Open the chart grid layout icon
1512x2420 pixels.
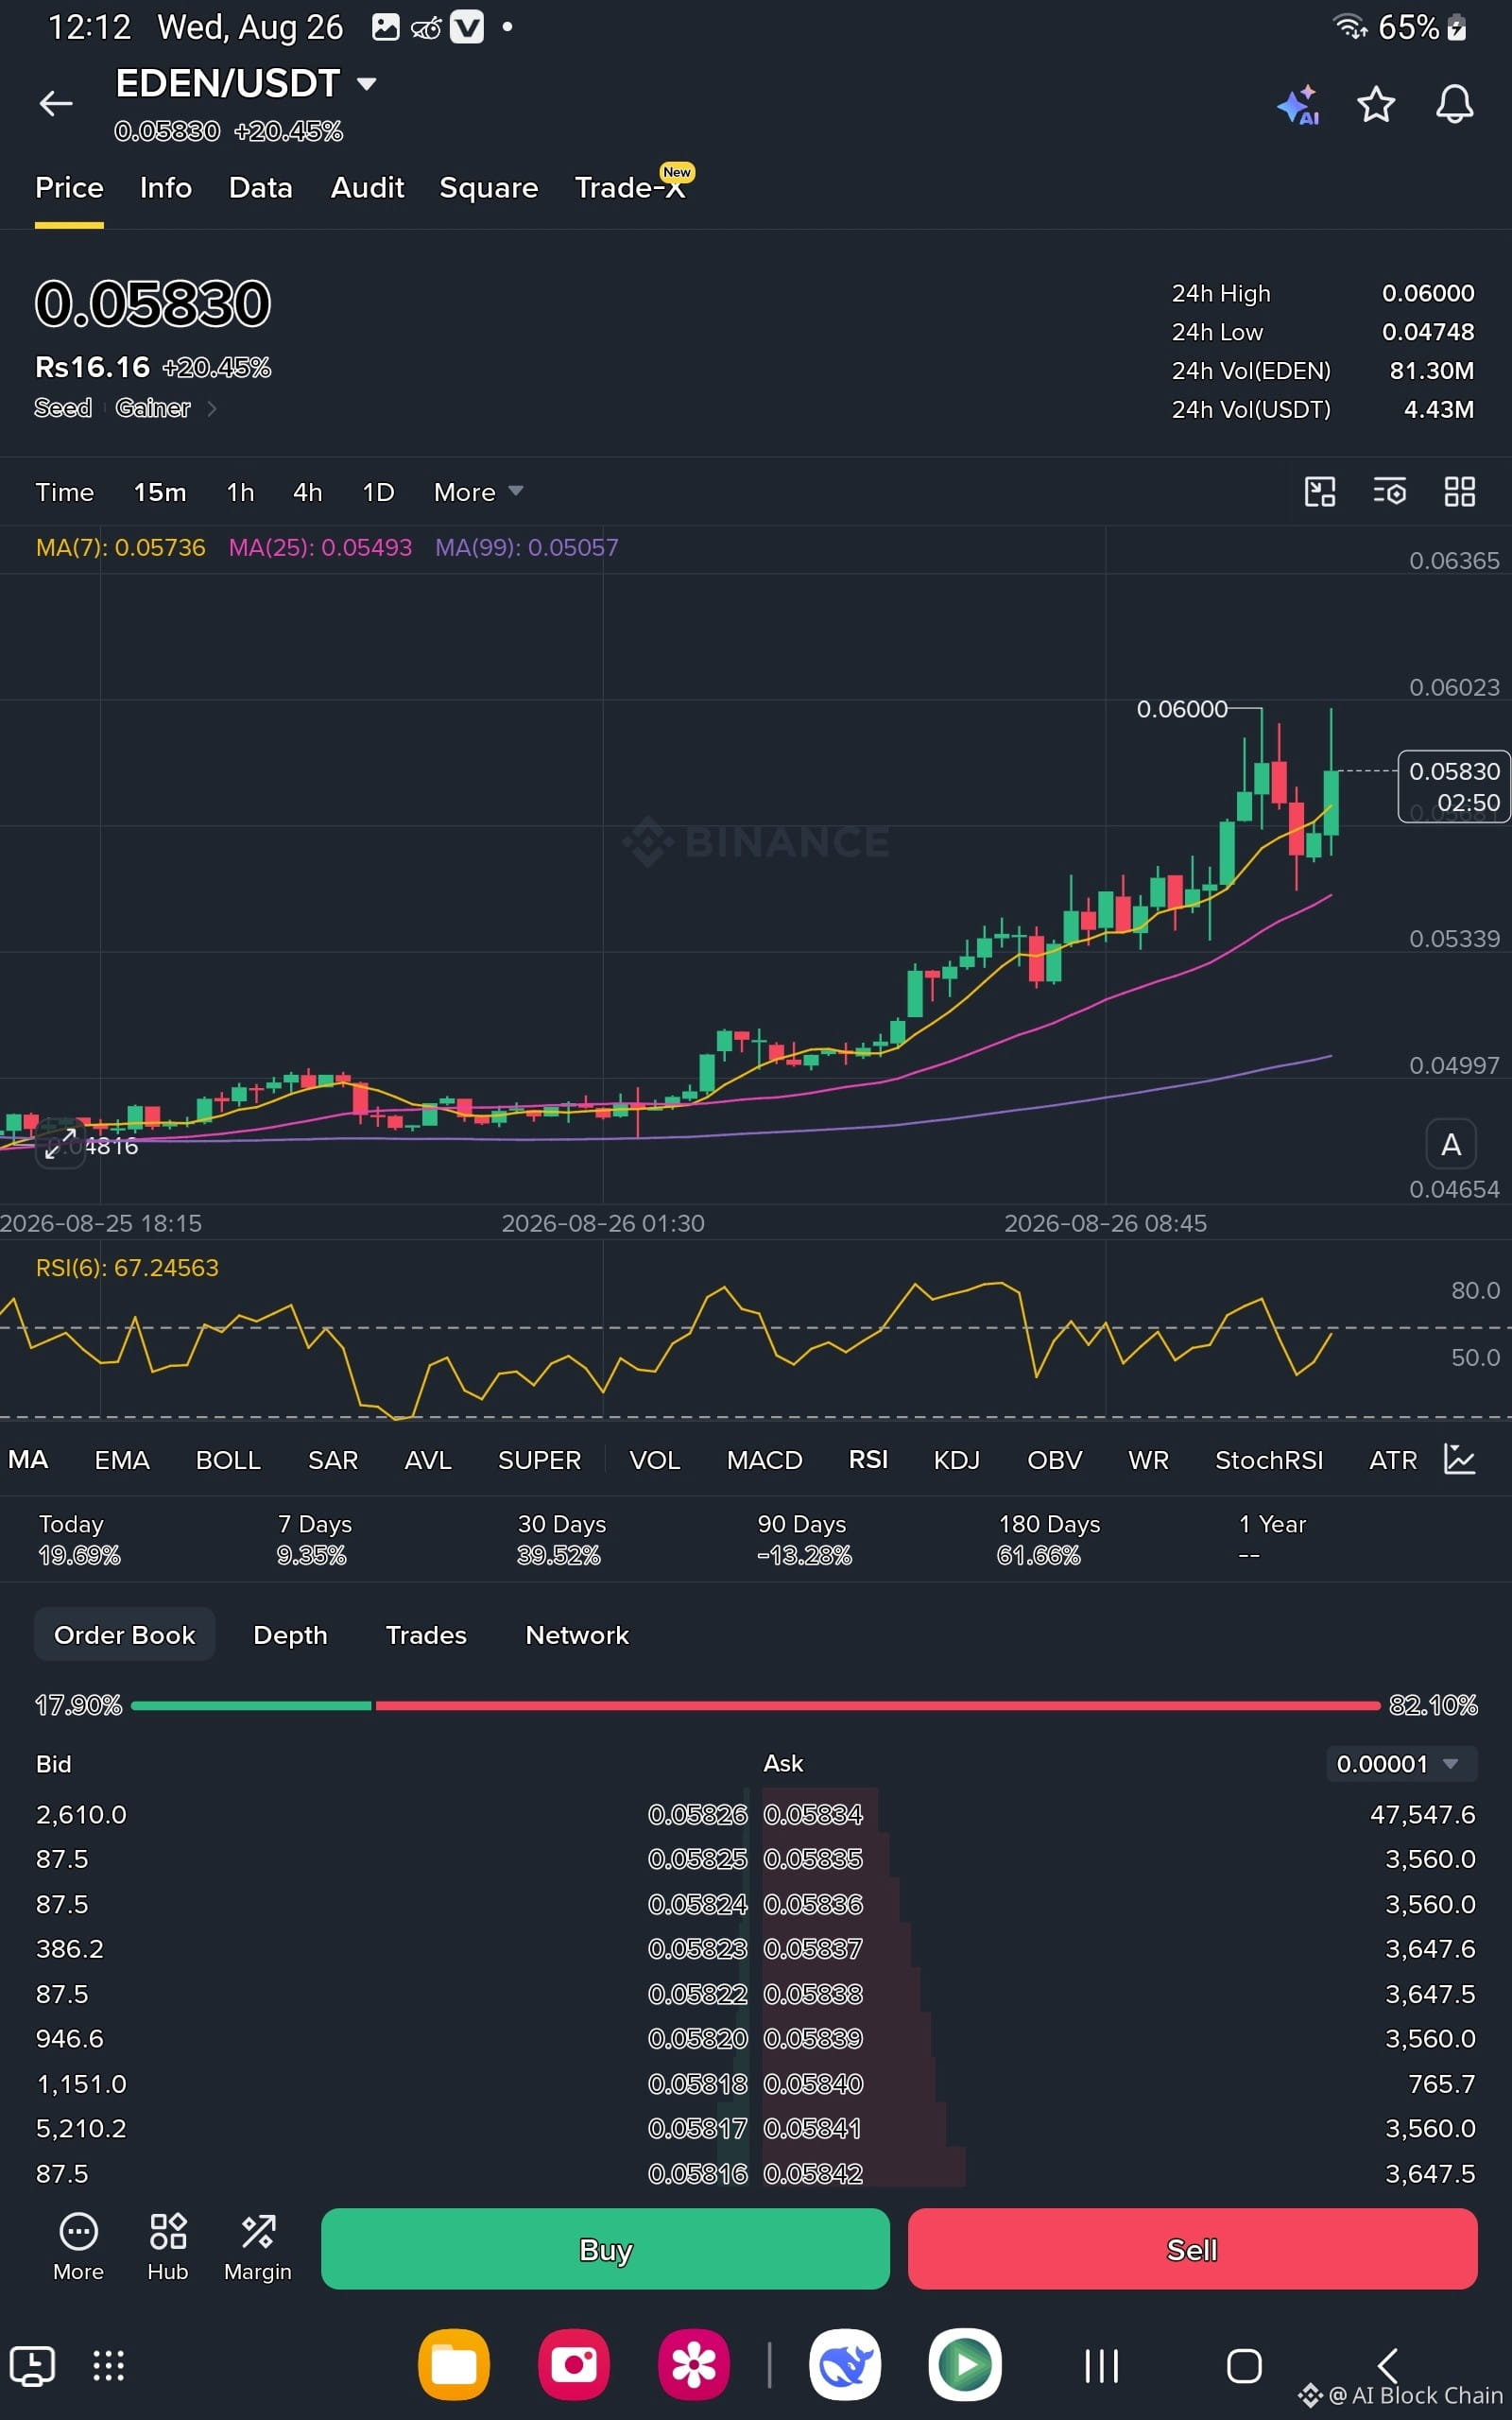pyautogui.click(x=1460, y=492)
